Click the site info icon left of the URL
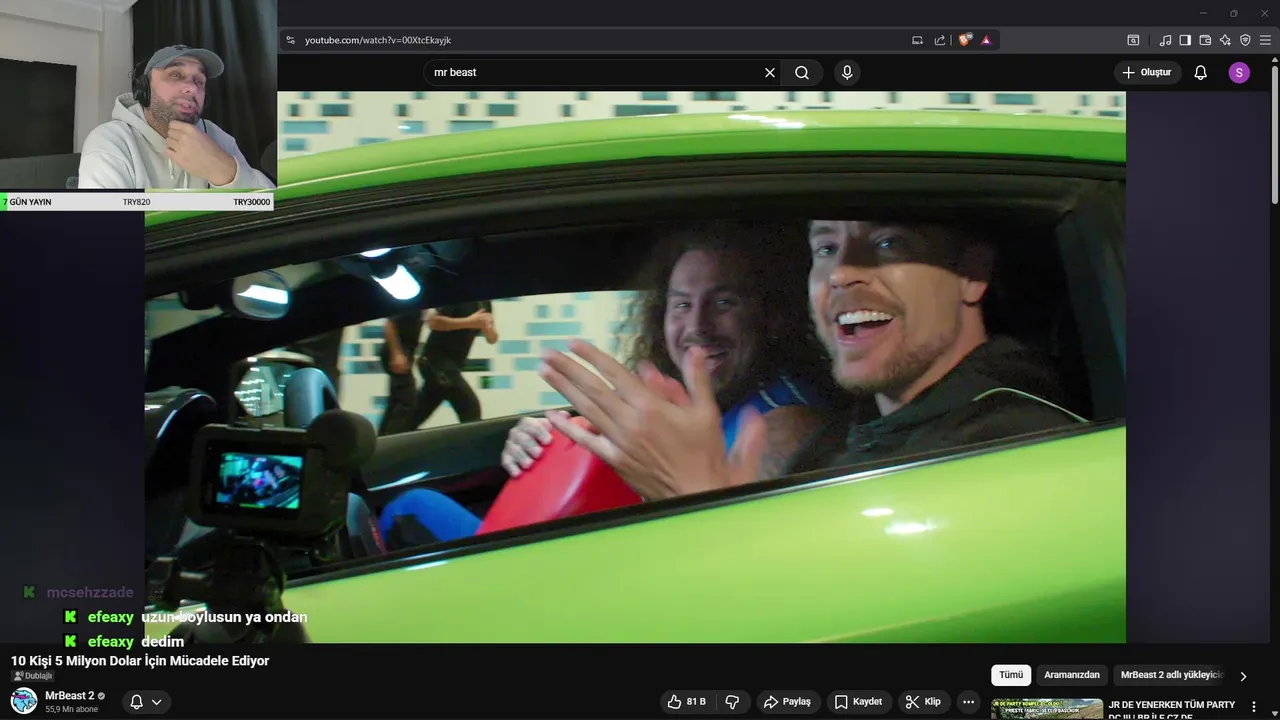Screen dimensions: 1280x720 (x=290, y=40)
